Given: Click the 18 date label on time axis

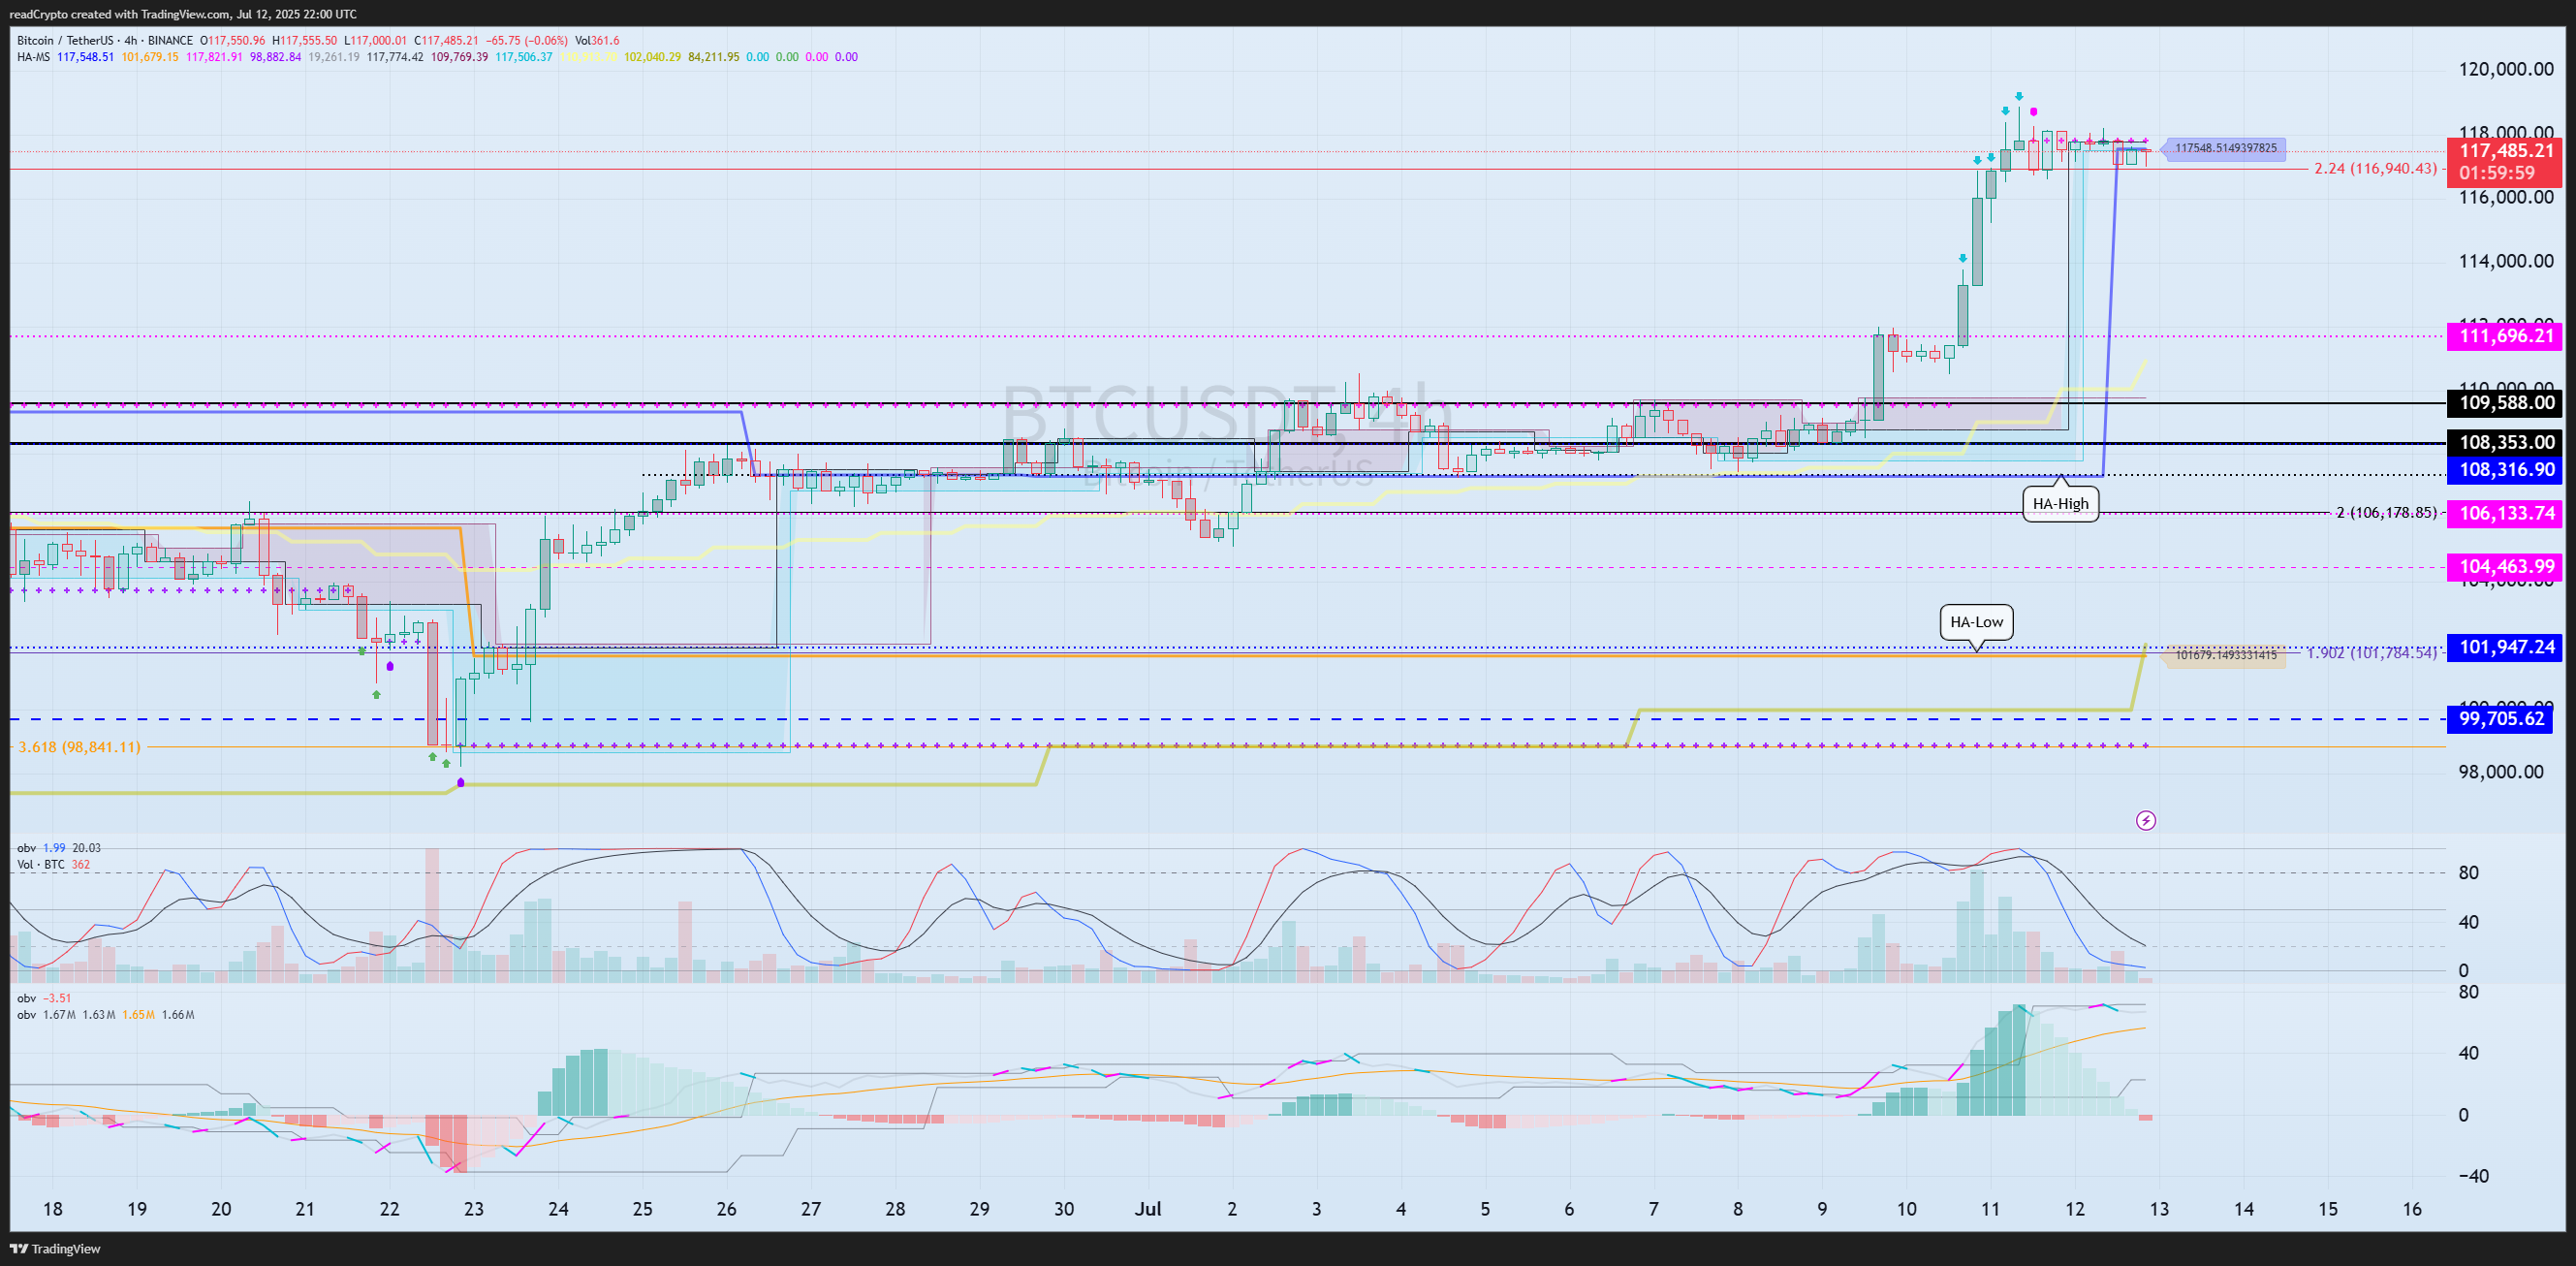Looking at the screenshot, I should click(x=53, y=1209).
